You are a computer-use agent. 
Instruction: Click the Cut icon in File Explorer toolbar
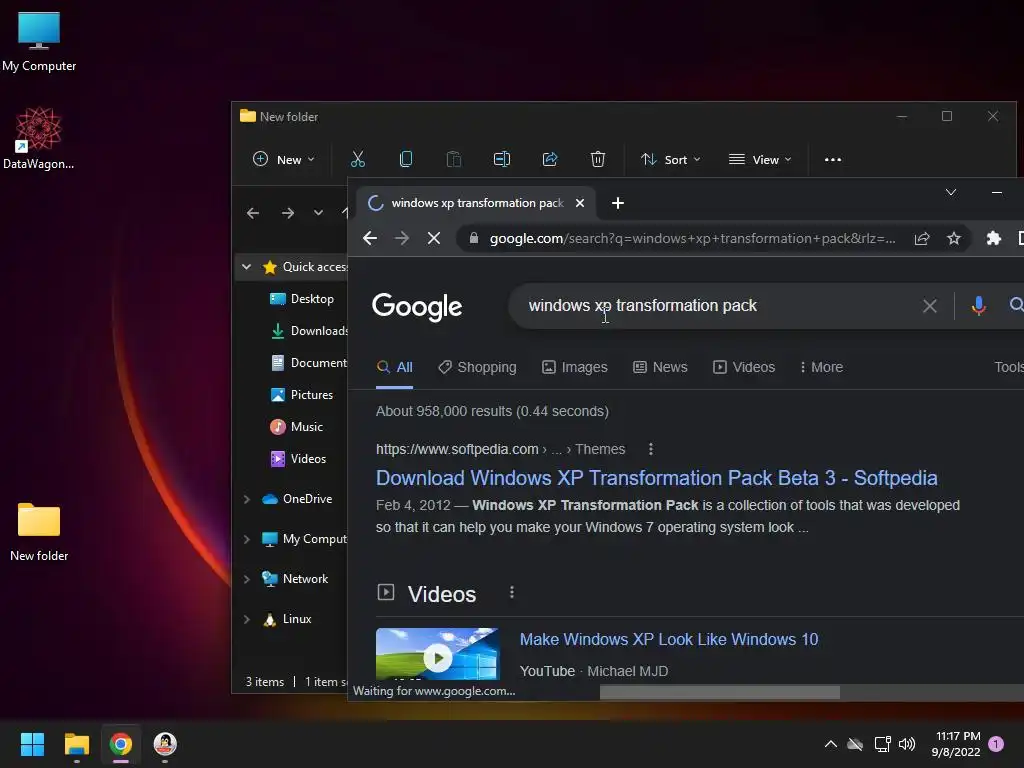[x=358, y=159]
